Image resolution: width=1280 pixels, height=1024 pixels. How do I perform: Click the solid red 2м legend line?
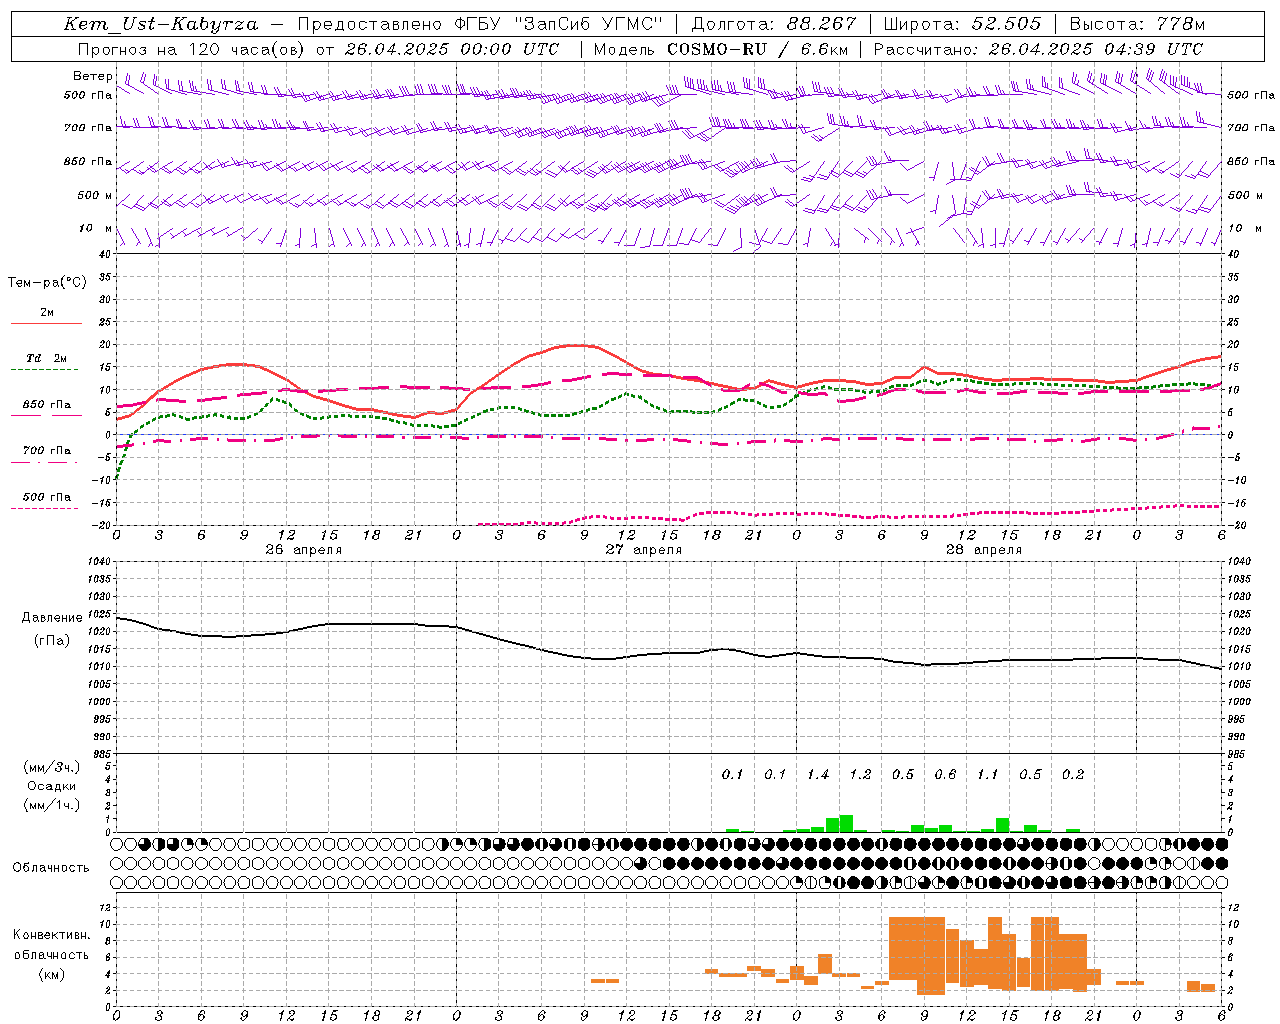[46, 323]
